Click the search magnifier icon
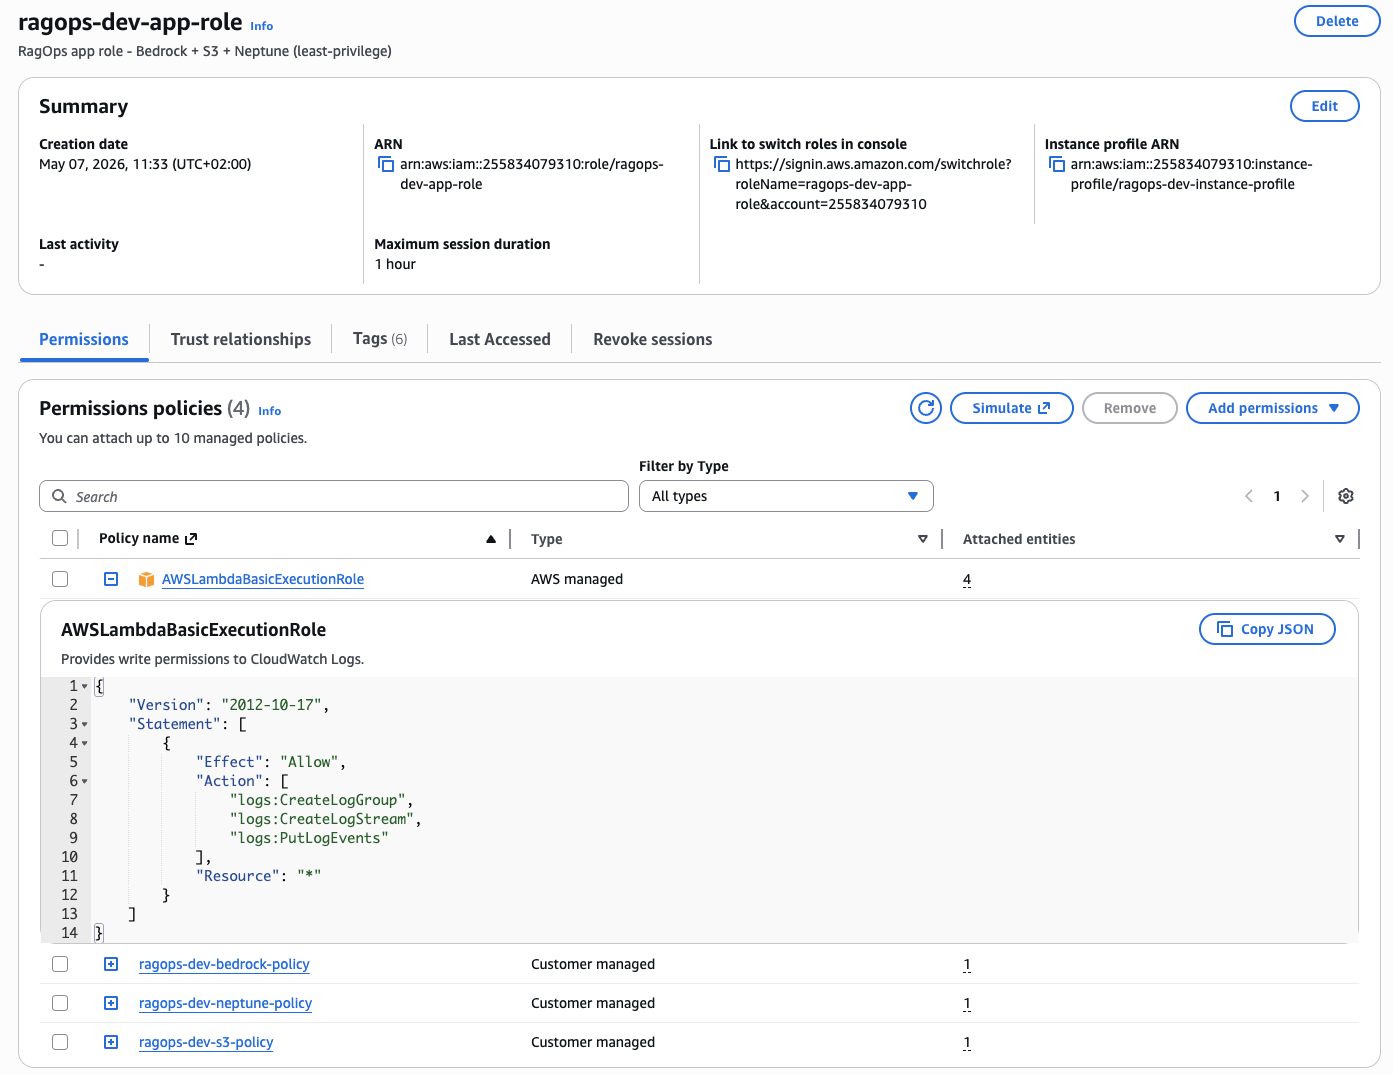The height and width of the screenshot is (1075, 1393). click(x=60, y=496)
